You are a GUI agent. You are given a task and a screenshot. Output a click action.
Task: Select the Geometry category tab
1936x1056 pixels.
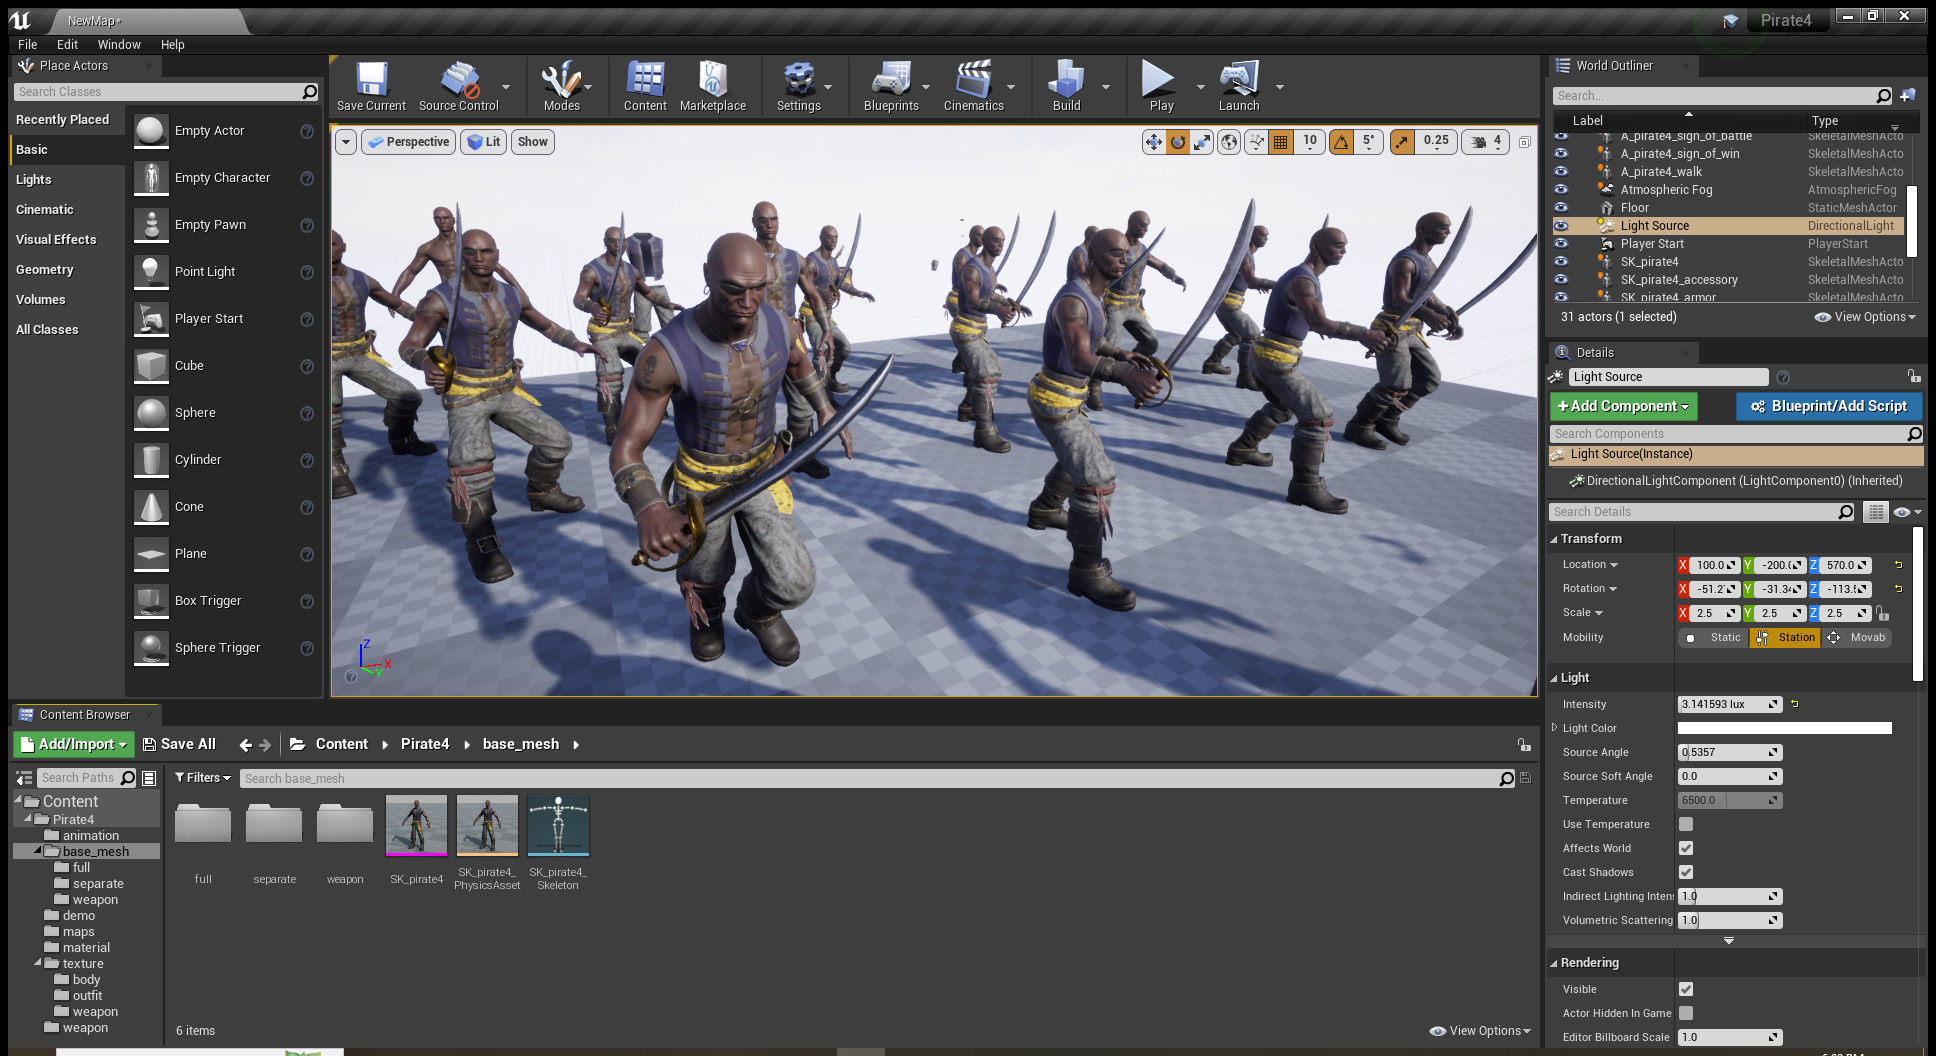click(x=68, y=270)
